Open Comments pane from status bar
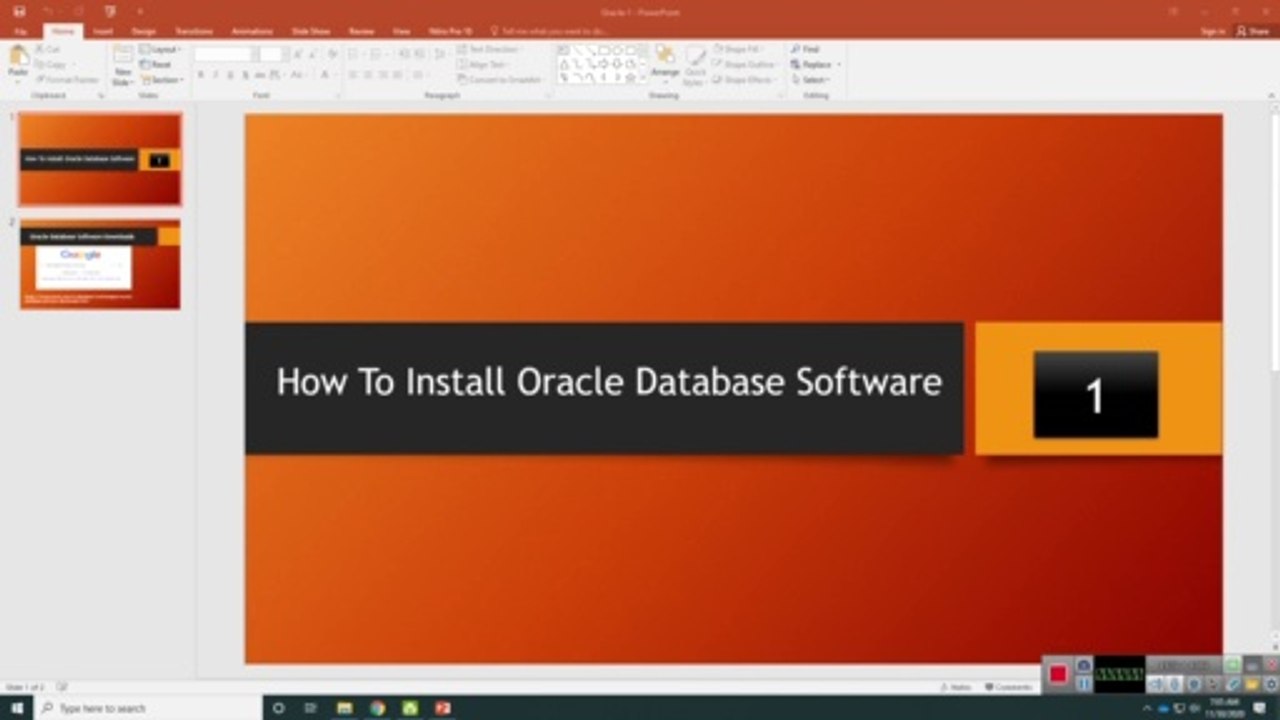The width and height of the screenshot is (1280, 720). tap(1008, 687)
